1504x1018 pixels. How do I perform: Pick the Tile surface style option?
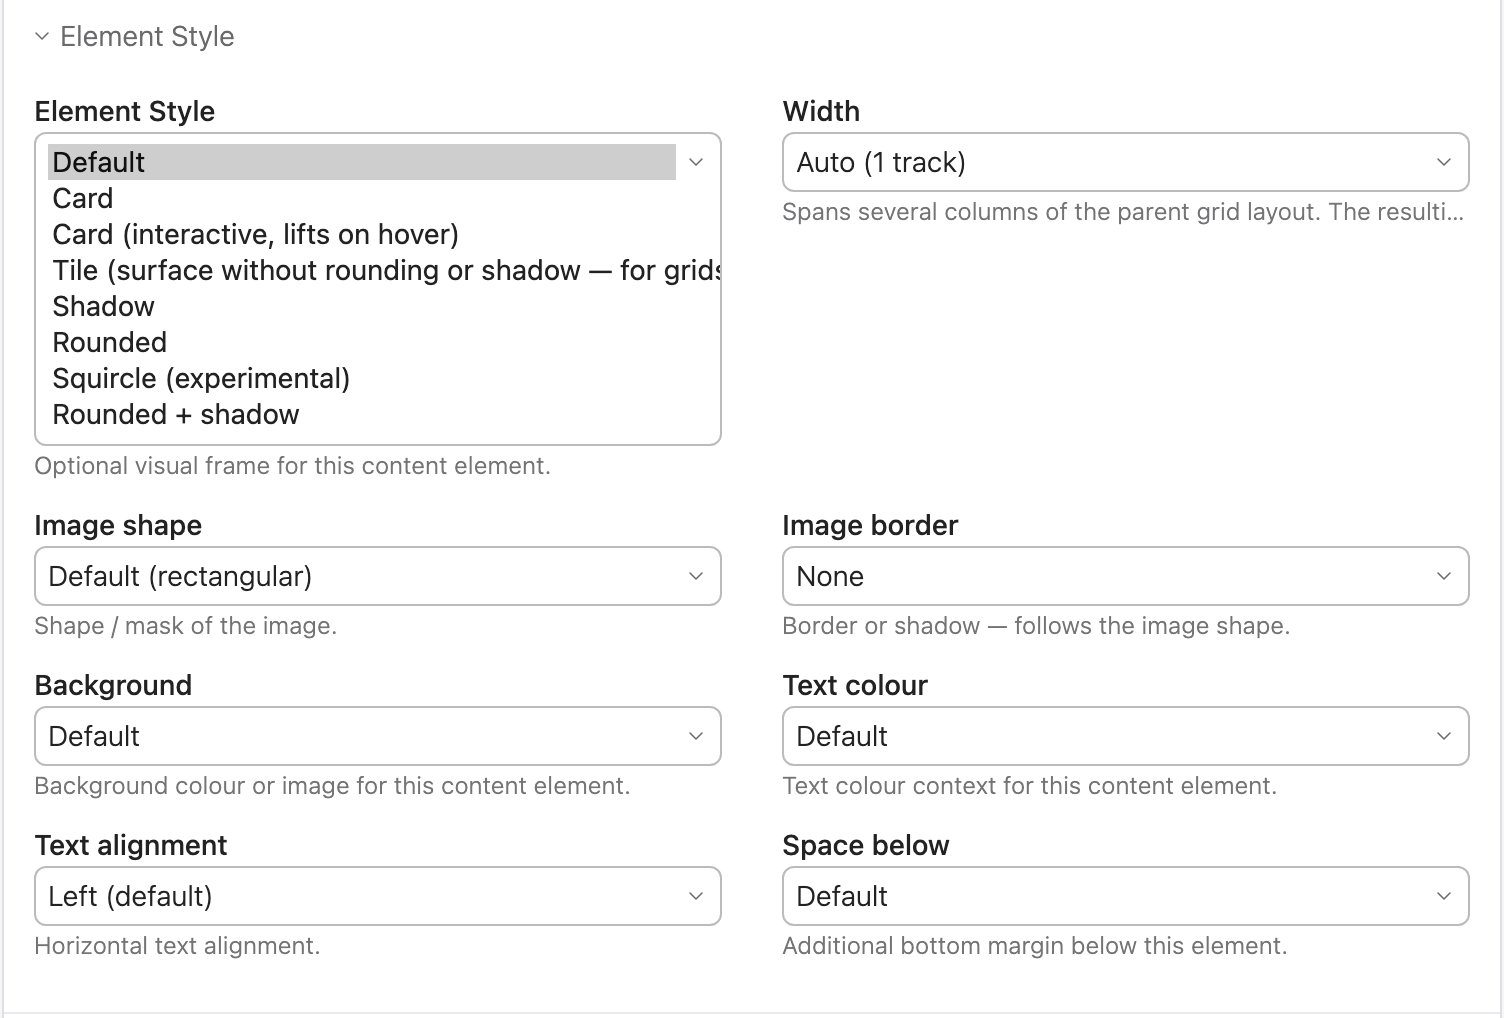pos(384,270)
